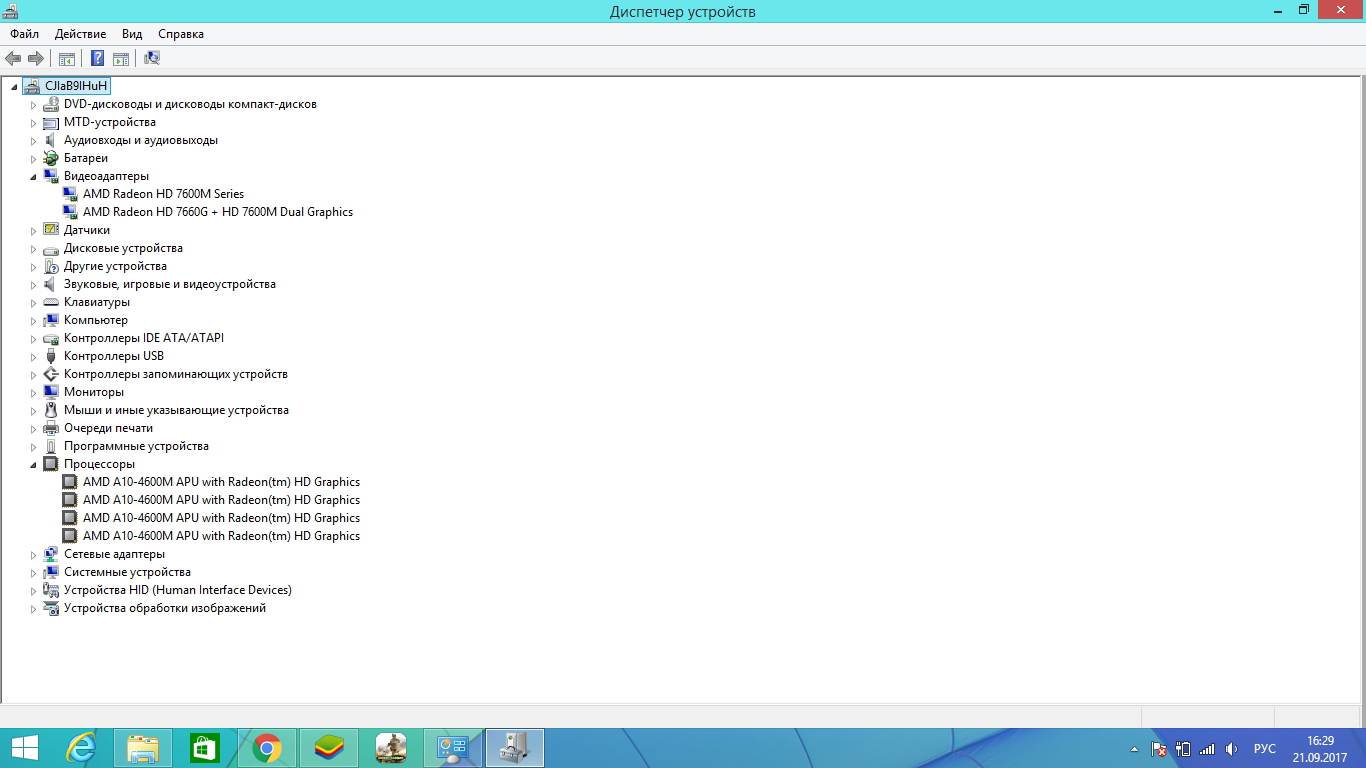This screenshot has height=768, width=1366.
Task: Click the battery power tray icon
Action: pyautogui.click(x=1183, y=749)
